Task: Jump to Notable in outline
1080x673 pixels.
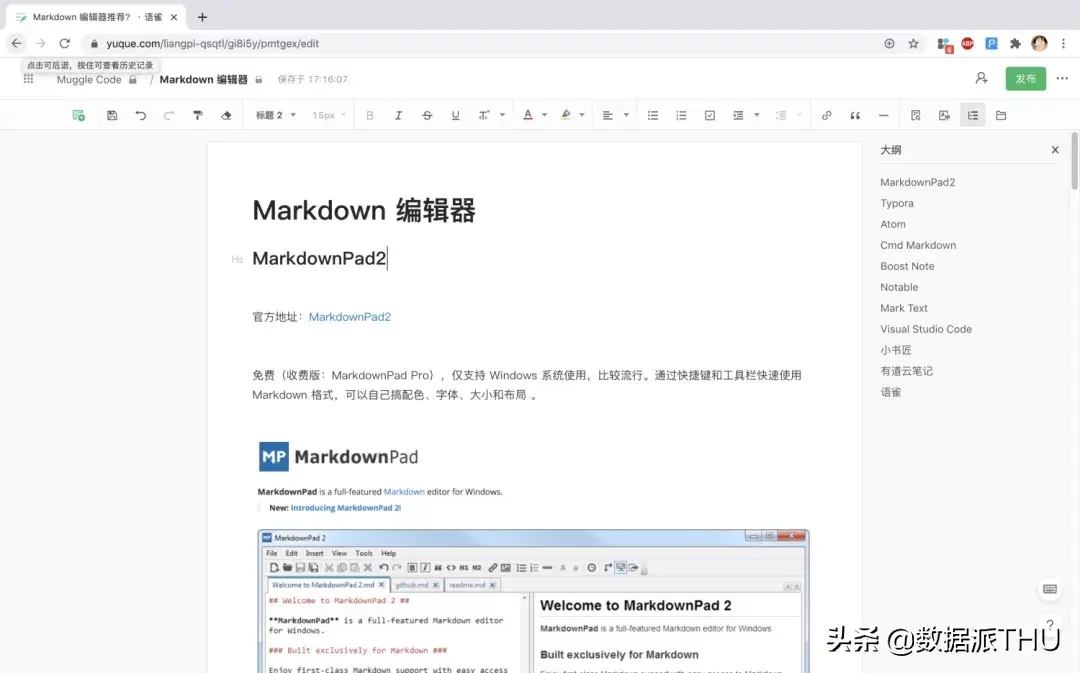Action: pyautogui.click(x=899, y=287)
